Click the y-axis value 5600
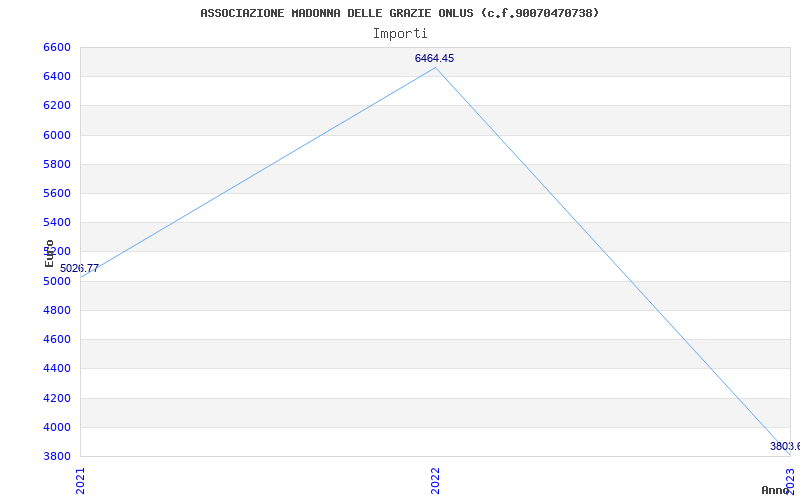 click(57, 193)
